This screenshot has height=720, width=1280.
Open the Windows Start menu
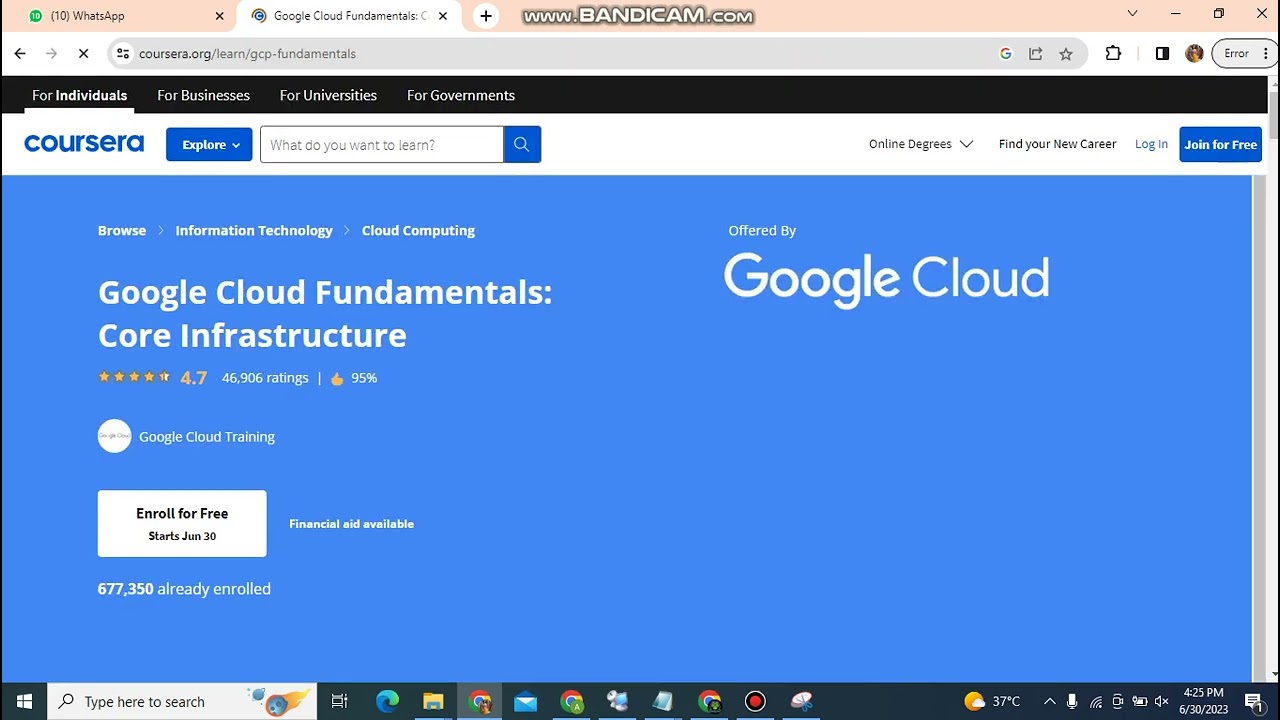[x=24, y=701]
